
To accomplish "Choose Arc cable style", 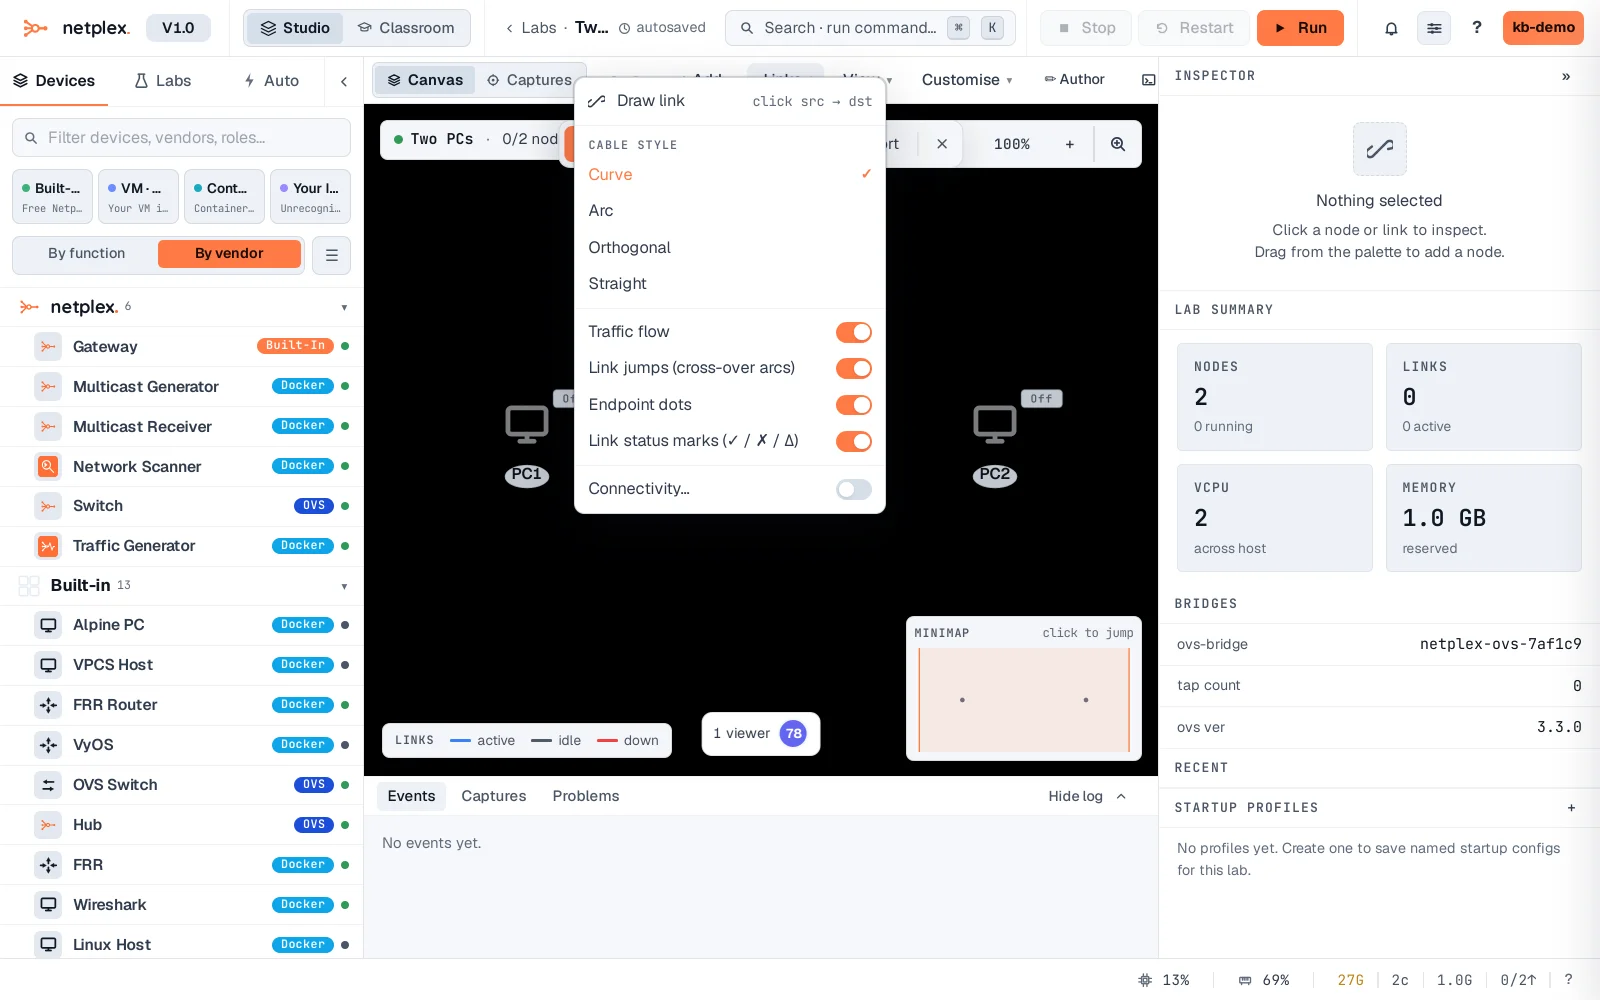I will point(730,211).
